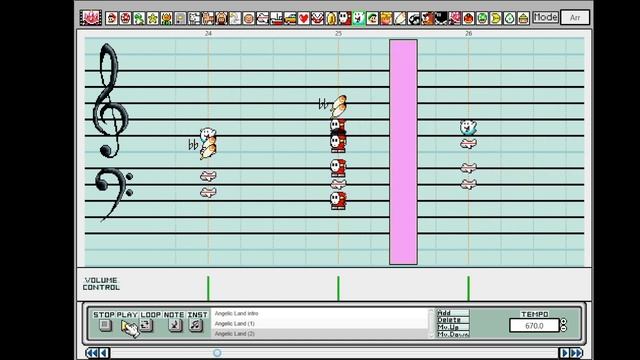Image resolution: width=640 pixels, height=360 pixels.
Task: Select the Luigi instrument icon
Action: [x=372, y=18]
